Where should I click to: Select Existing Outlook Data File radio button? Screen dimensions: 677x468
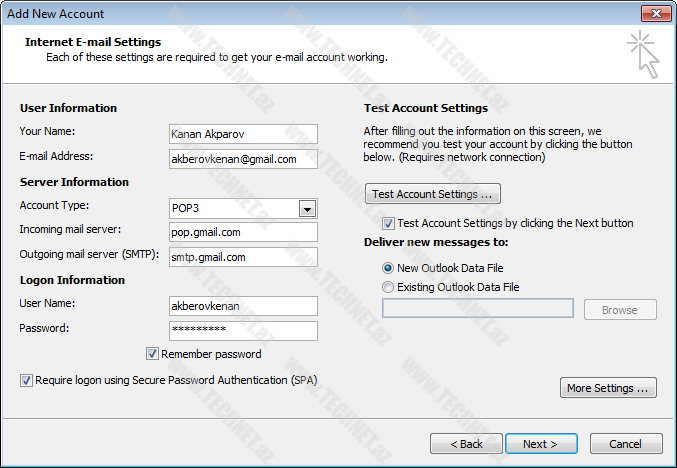coord(388,287)
